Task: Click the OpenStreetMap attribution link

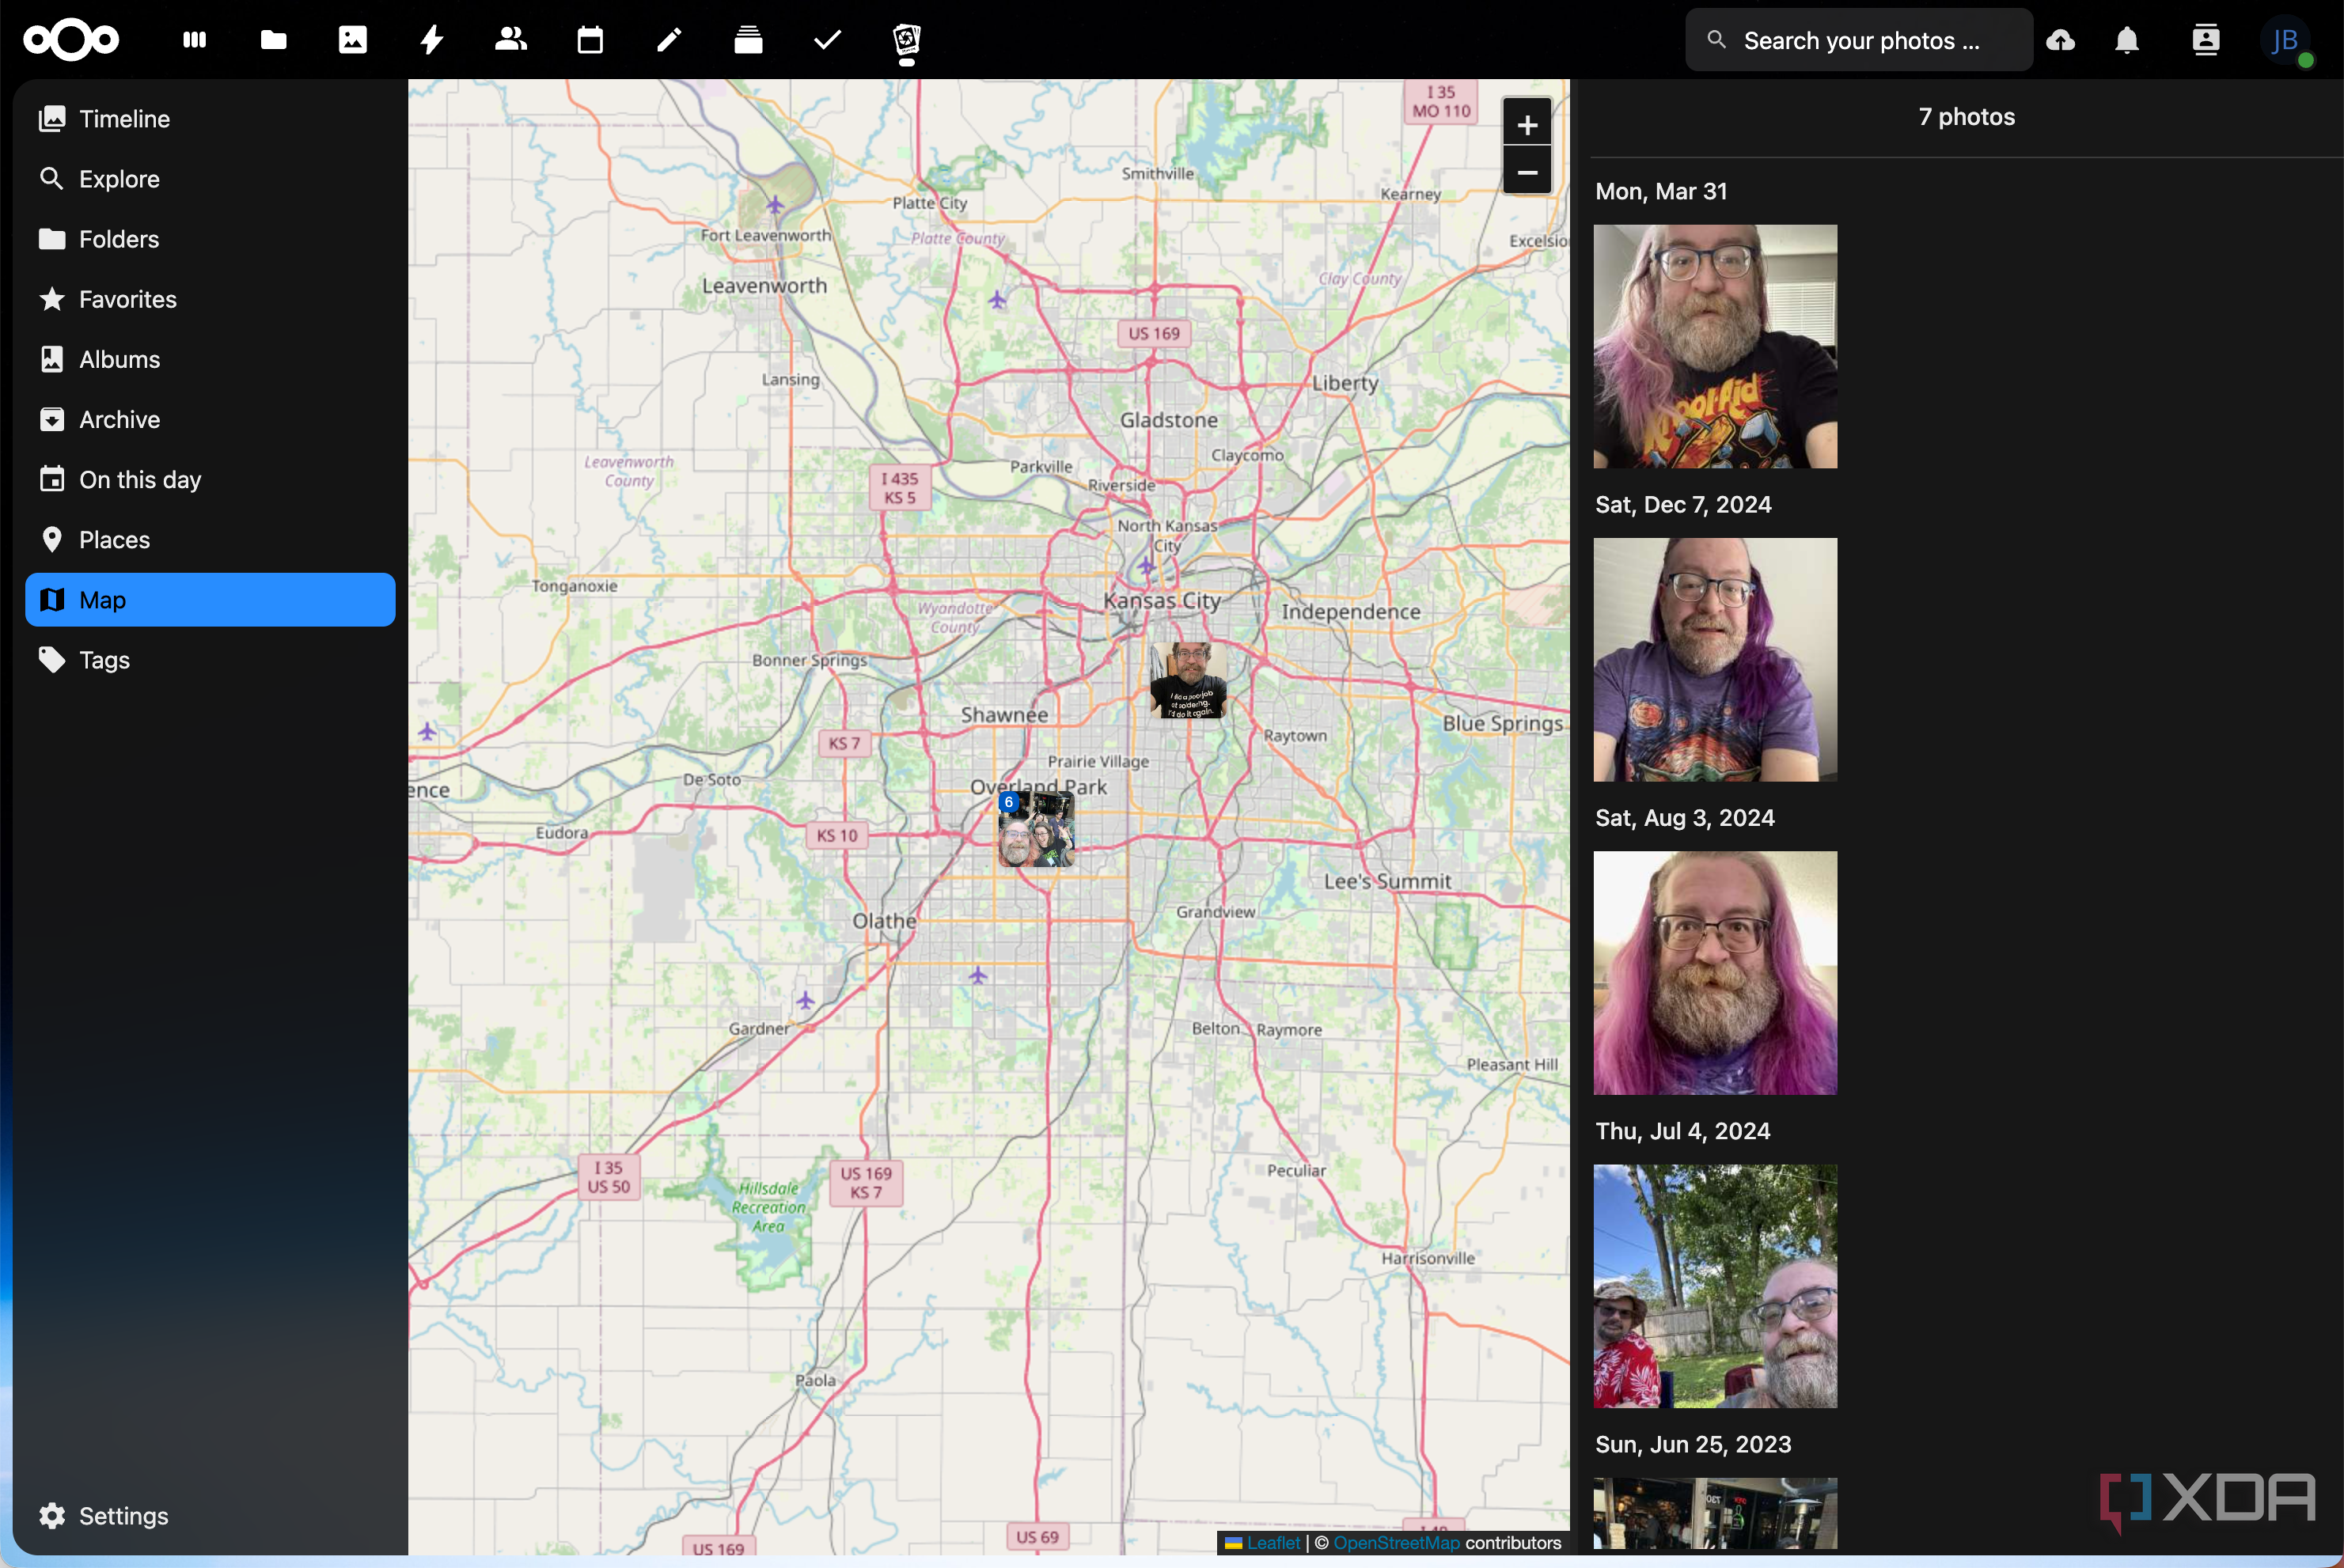Action: [x=1396, y=1543]
